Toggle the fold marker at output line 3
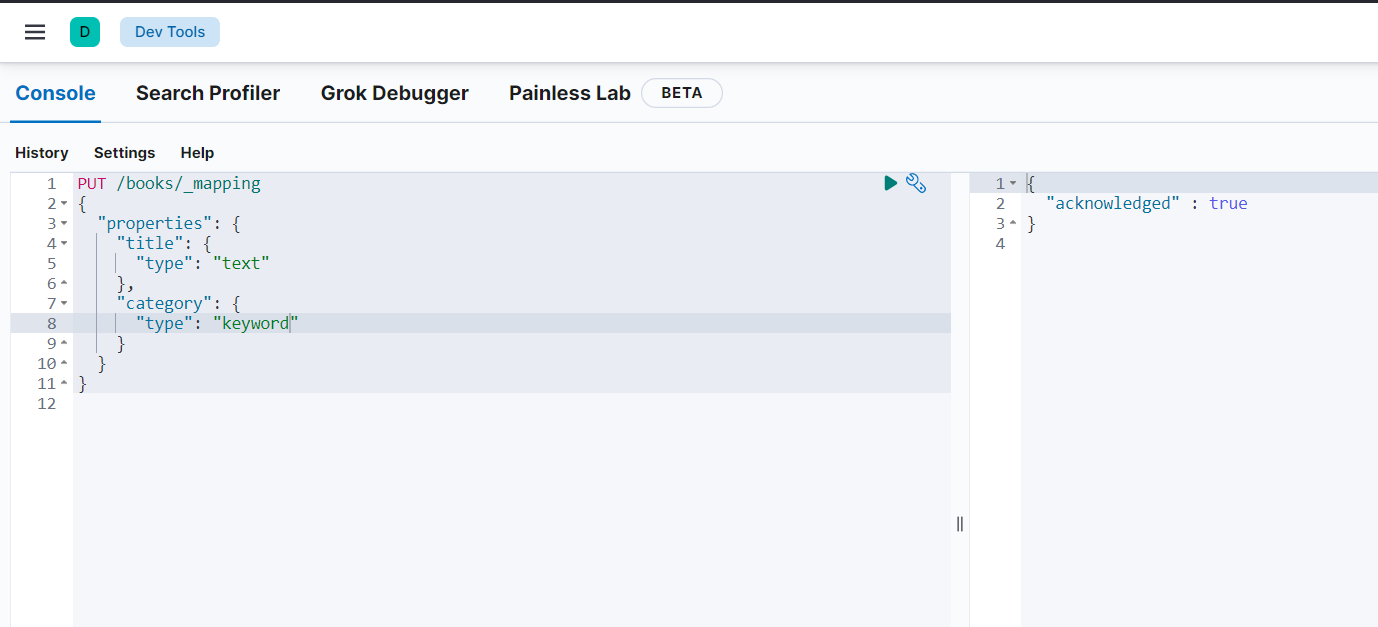 point(1012,224)
